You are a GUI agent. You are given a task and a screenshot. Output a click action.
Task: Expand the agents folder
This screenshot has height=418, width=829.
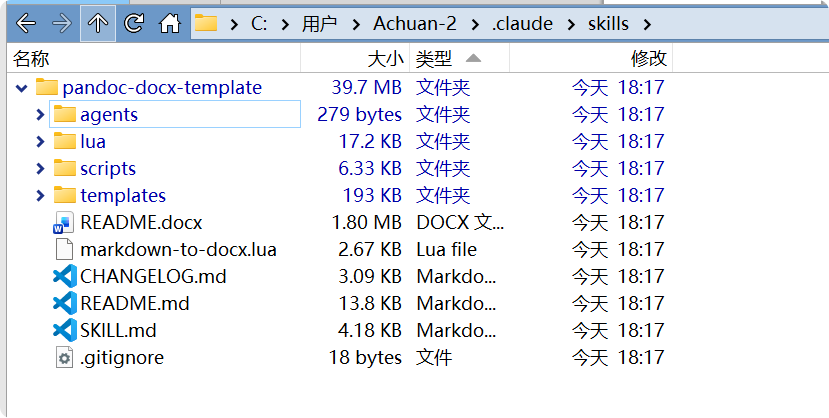click(40, 114)
